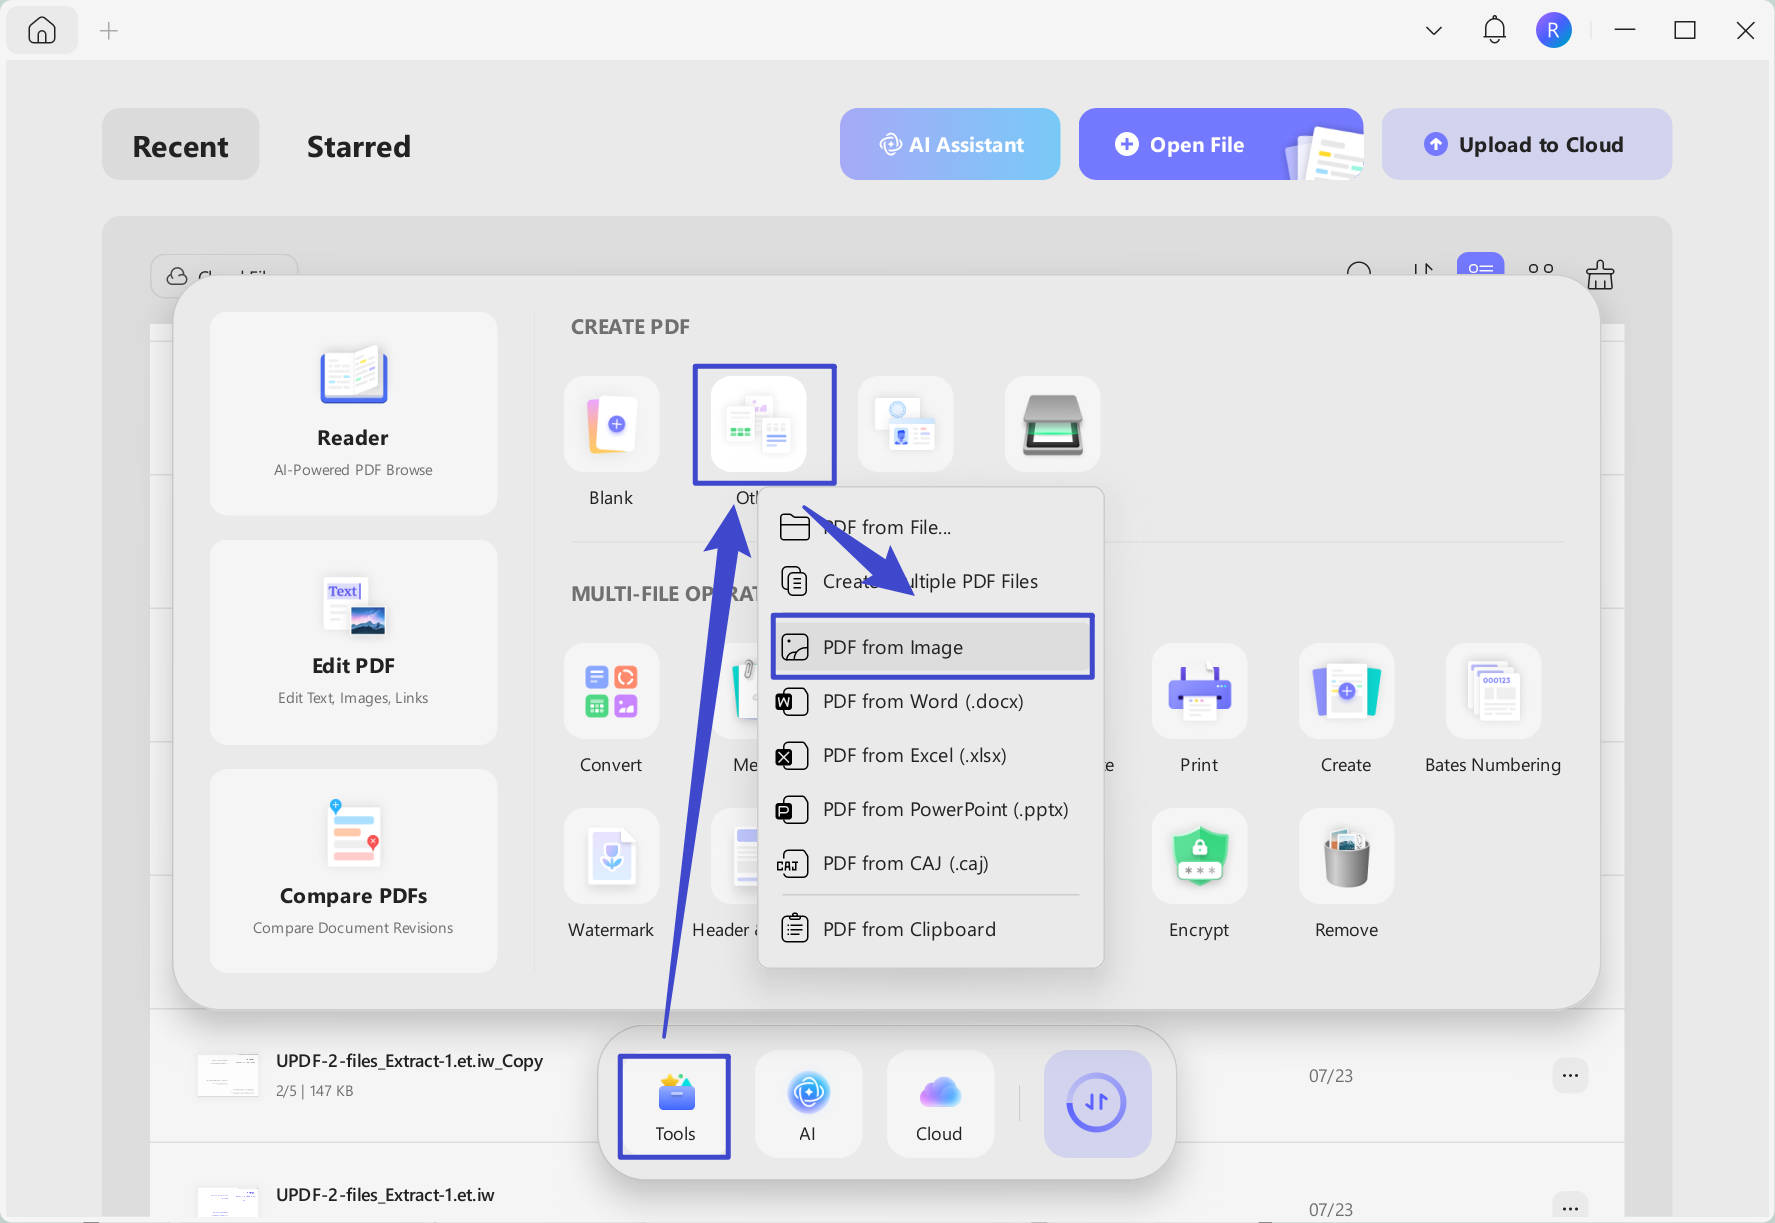Open the Remove batch tool

pyautogui.click(x=1346, y=856)
